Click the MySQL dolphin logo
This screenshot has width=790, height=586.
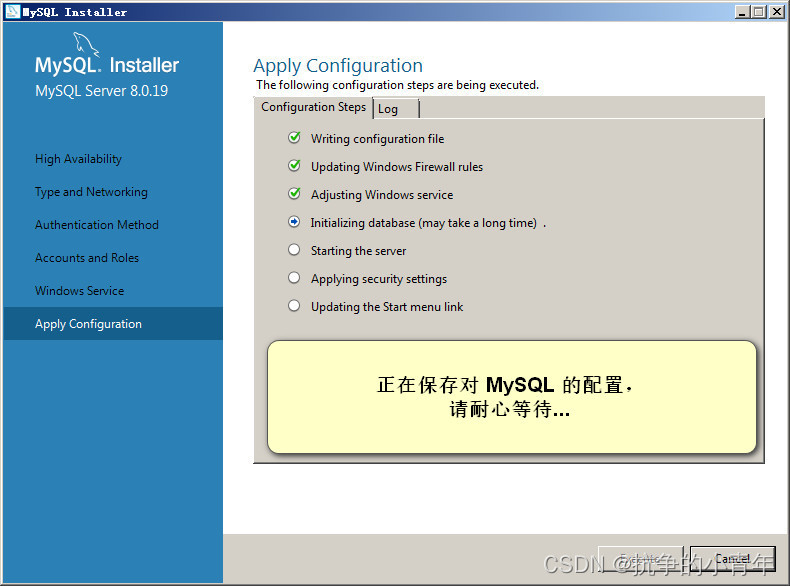86,44
